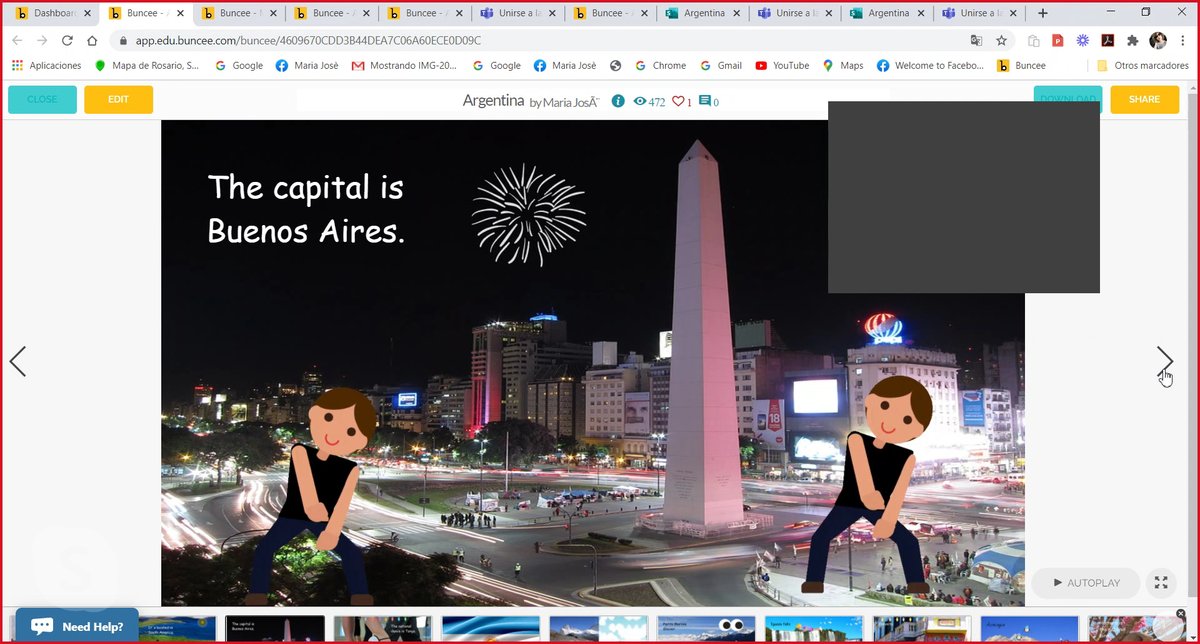This screenshot has width=1200, height=644.
Task: Bookmark the page with the star icon
Action: click(1000, 41)
